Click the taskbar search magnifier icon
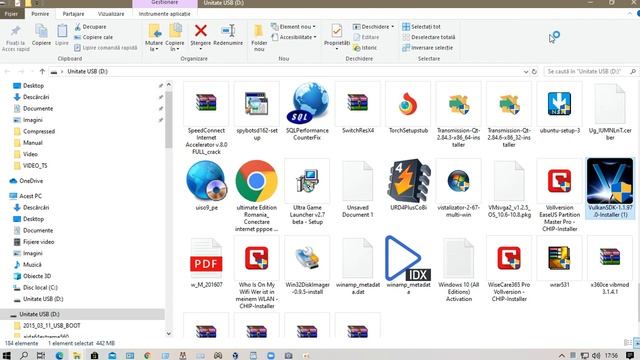Image resolution: width=640 pixels, height=360 pixels. 24,356
